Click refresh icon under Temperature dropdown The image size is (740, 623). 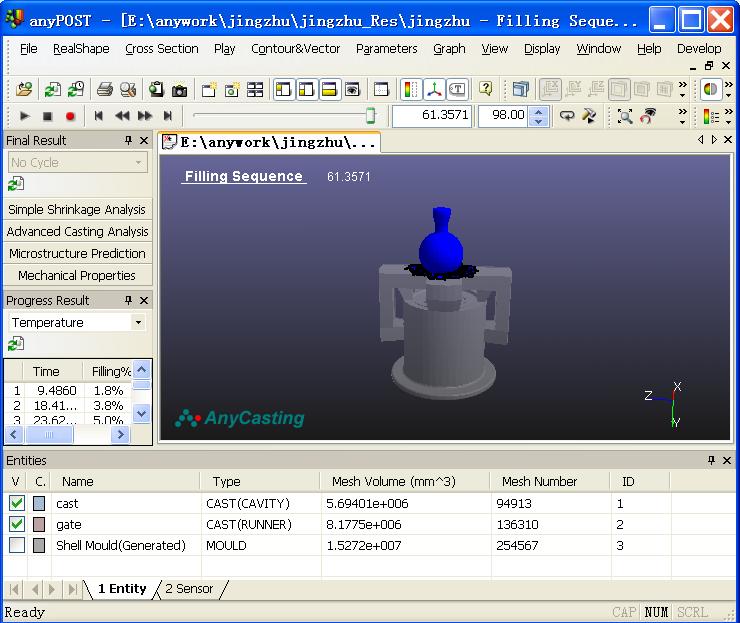(x=16, y=344)
